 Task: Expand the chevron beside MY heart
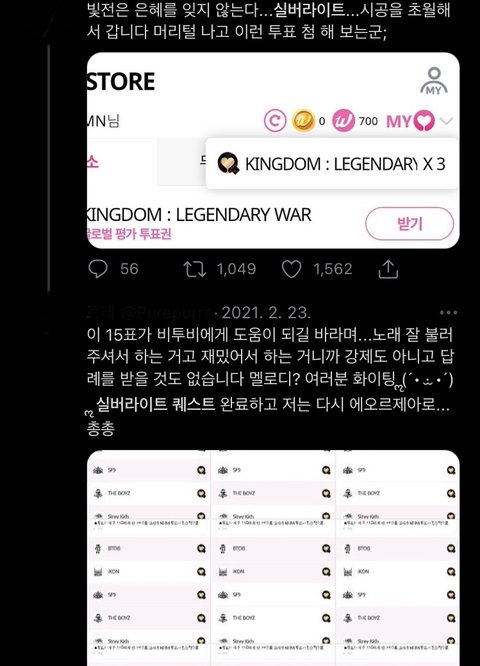coord(446,121)
